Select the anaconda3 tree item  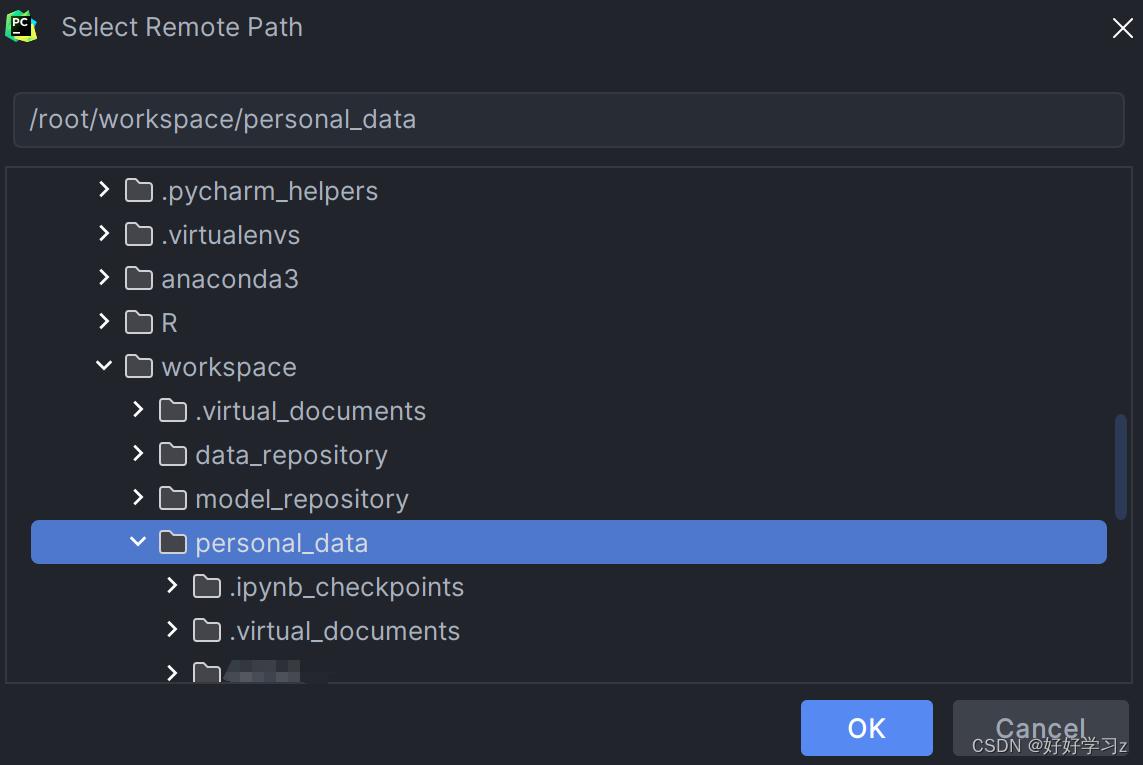230,278
